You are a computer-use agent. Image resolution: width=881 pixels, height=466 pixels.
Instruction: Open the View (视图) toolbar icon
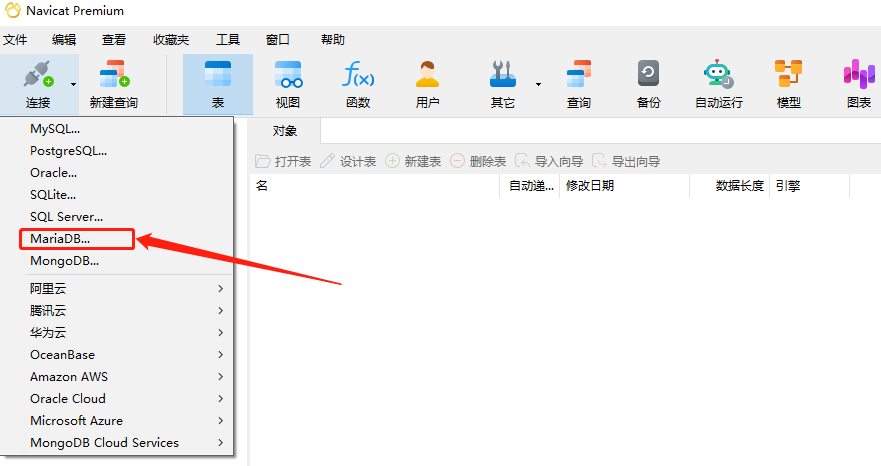288,74
